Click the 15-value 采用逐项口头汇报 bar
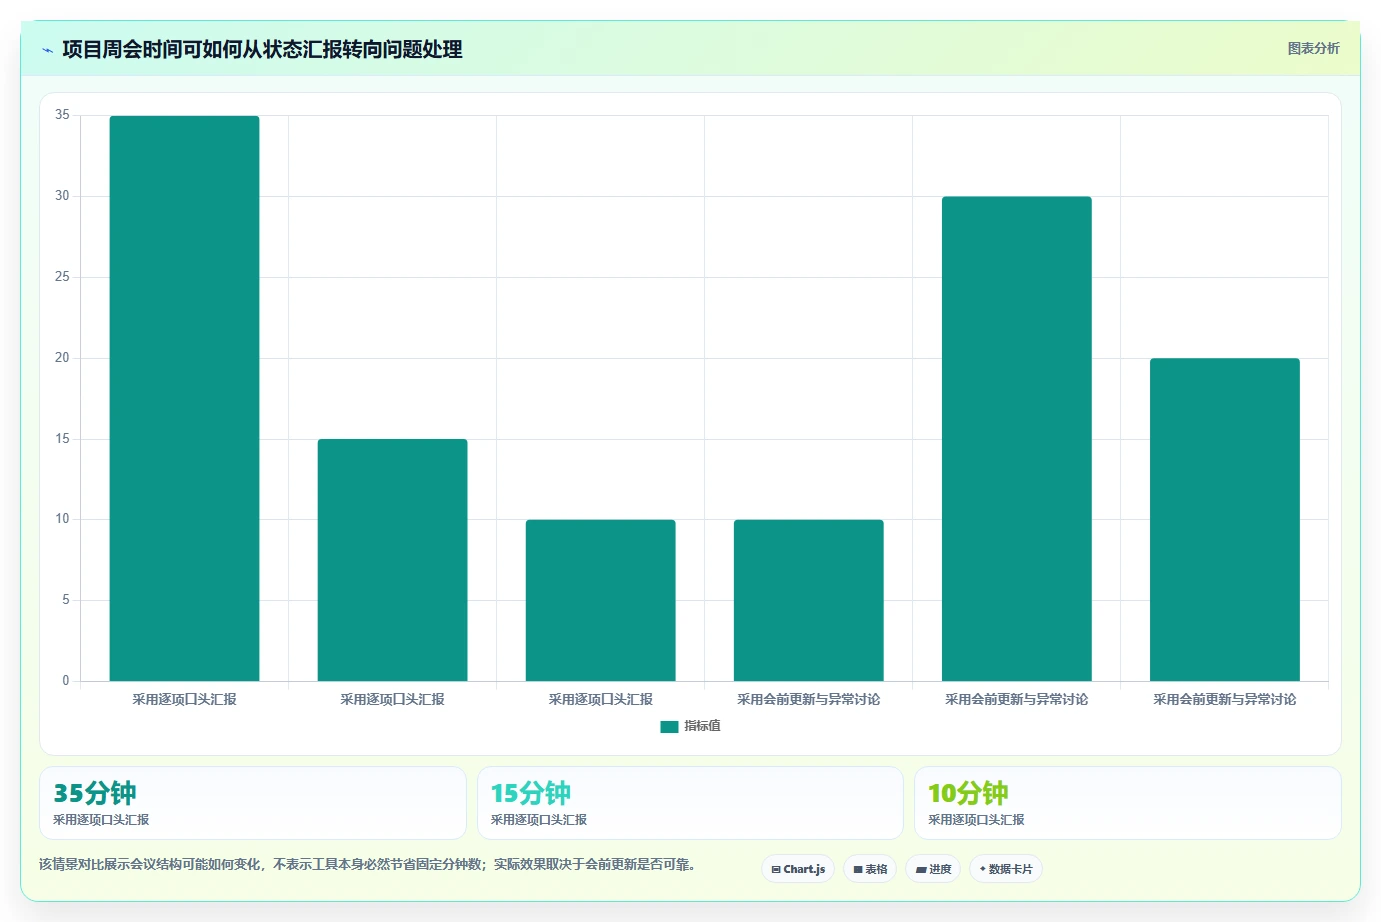The image size is (1381, 922). (392, 560)
